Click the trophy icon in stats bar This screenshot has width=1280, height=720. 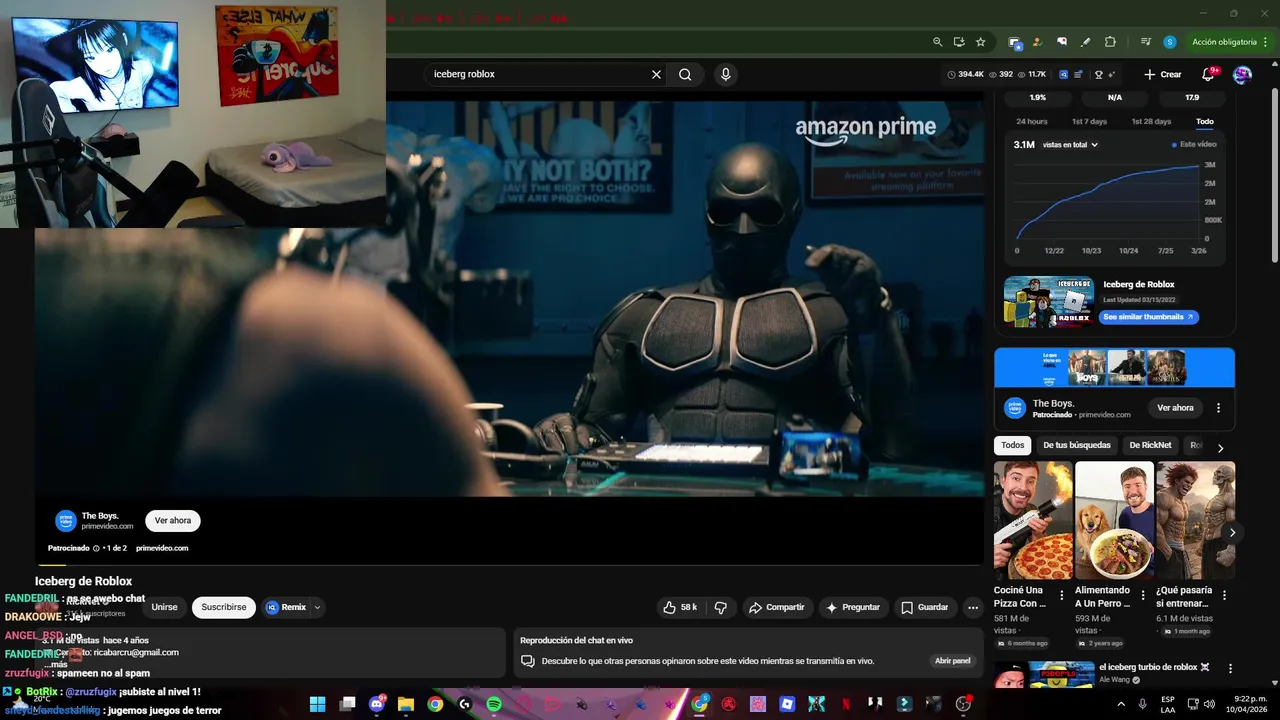[1099, 74]
